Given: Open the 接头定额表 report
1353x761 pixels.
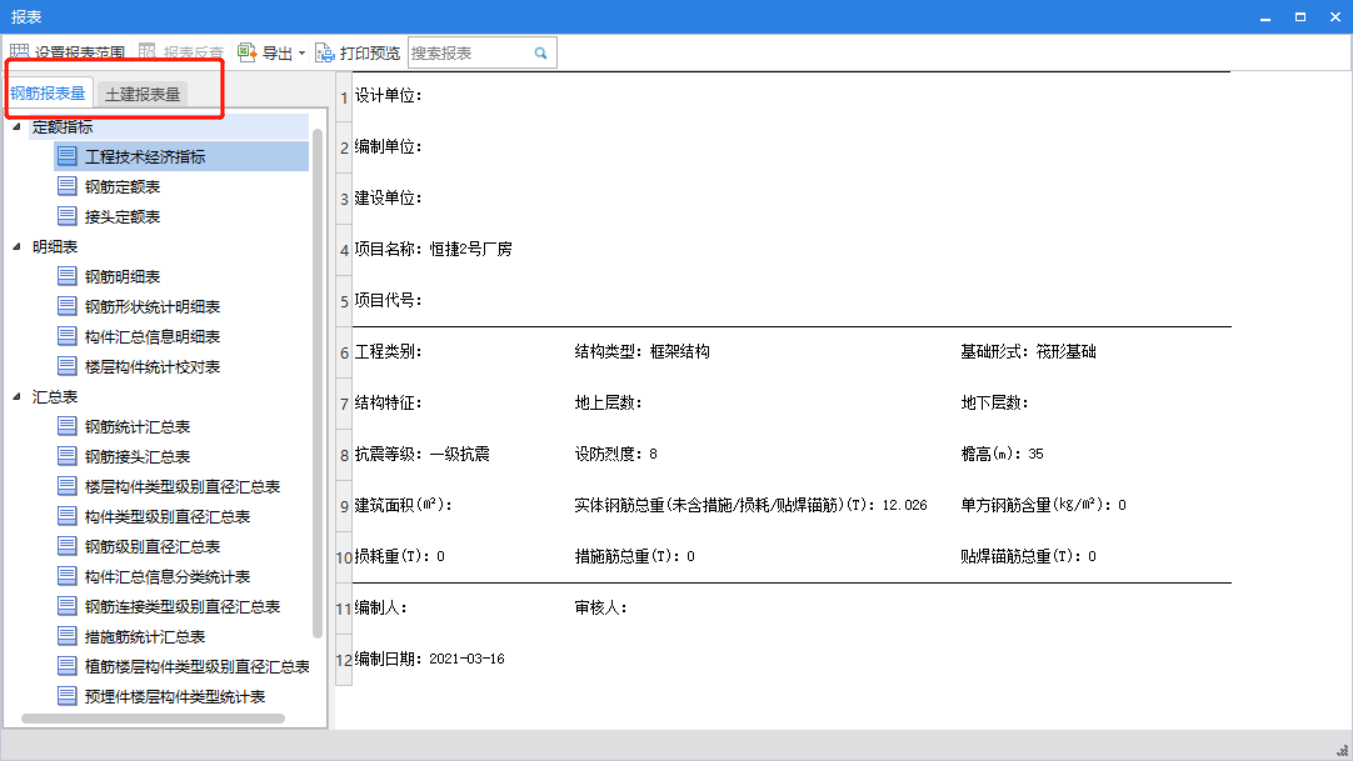Looking at the screenshot, I should coord(123,217).
